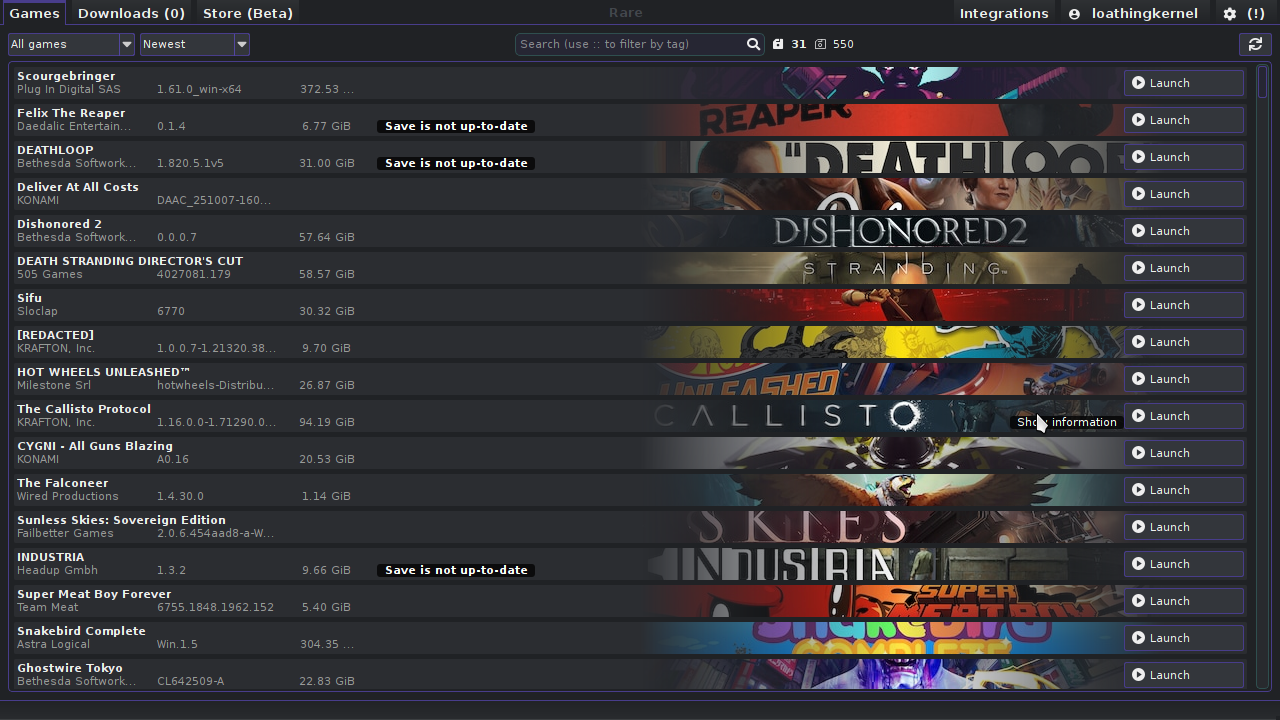1280x720 pixels.
Task: Refresh the game library
Action: point(1254,44)
